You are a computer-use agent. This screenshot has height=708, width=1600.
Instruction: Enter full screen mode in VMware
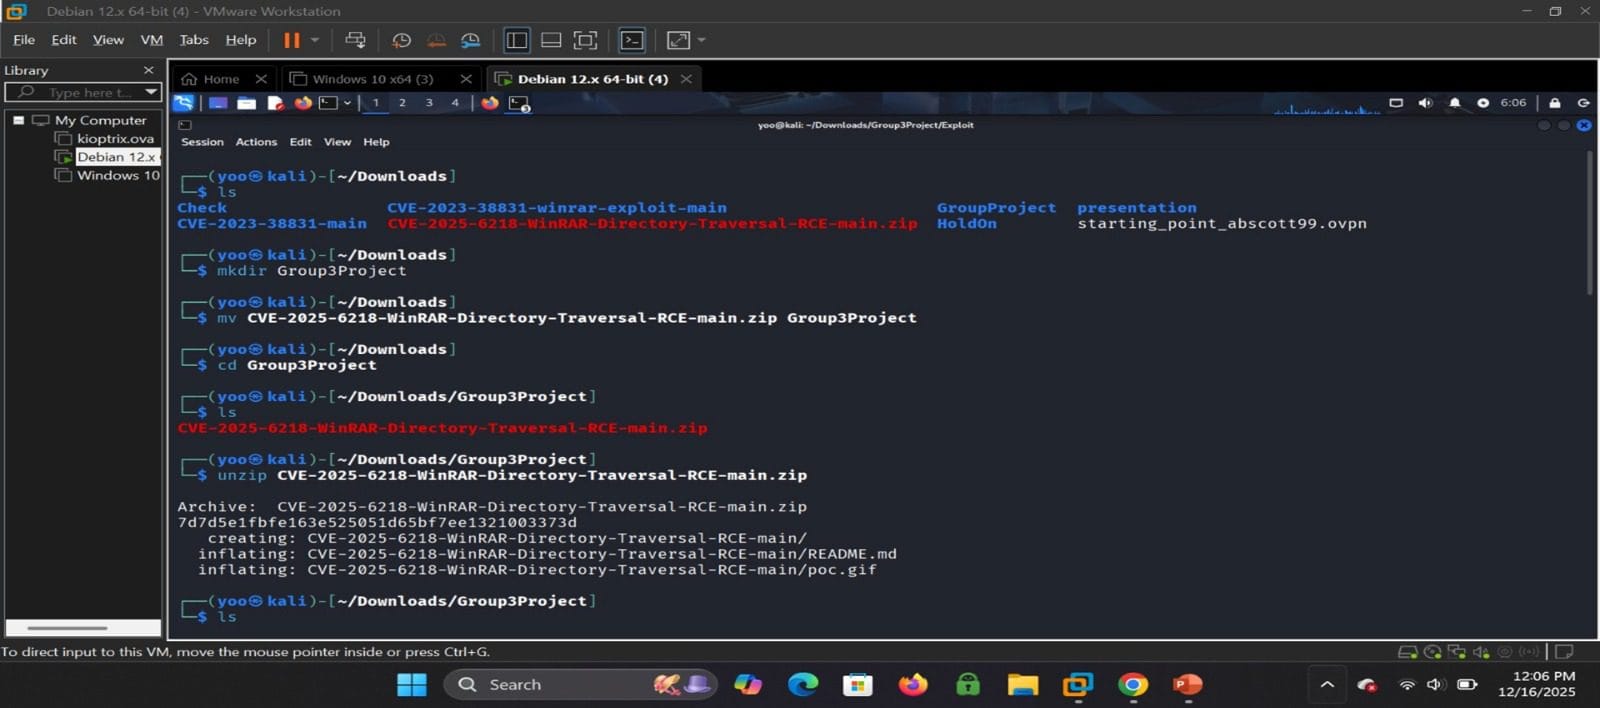[x=585, y=40]
